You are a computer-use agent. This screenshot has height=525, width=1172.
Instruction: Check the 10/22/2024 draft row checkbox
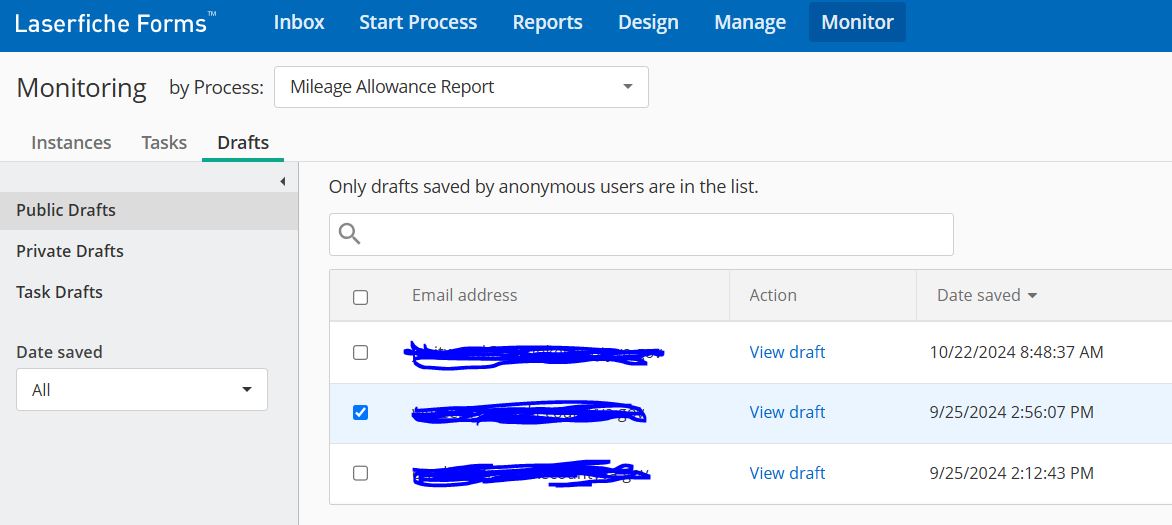pos(361,352)
